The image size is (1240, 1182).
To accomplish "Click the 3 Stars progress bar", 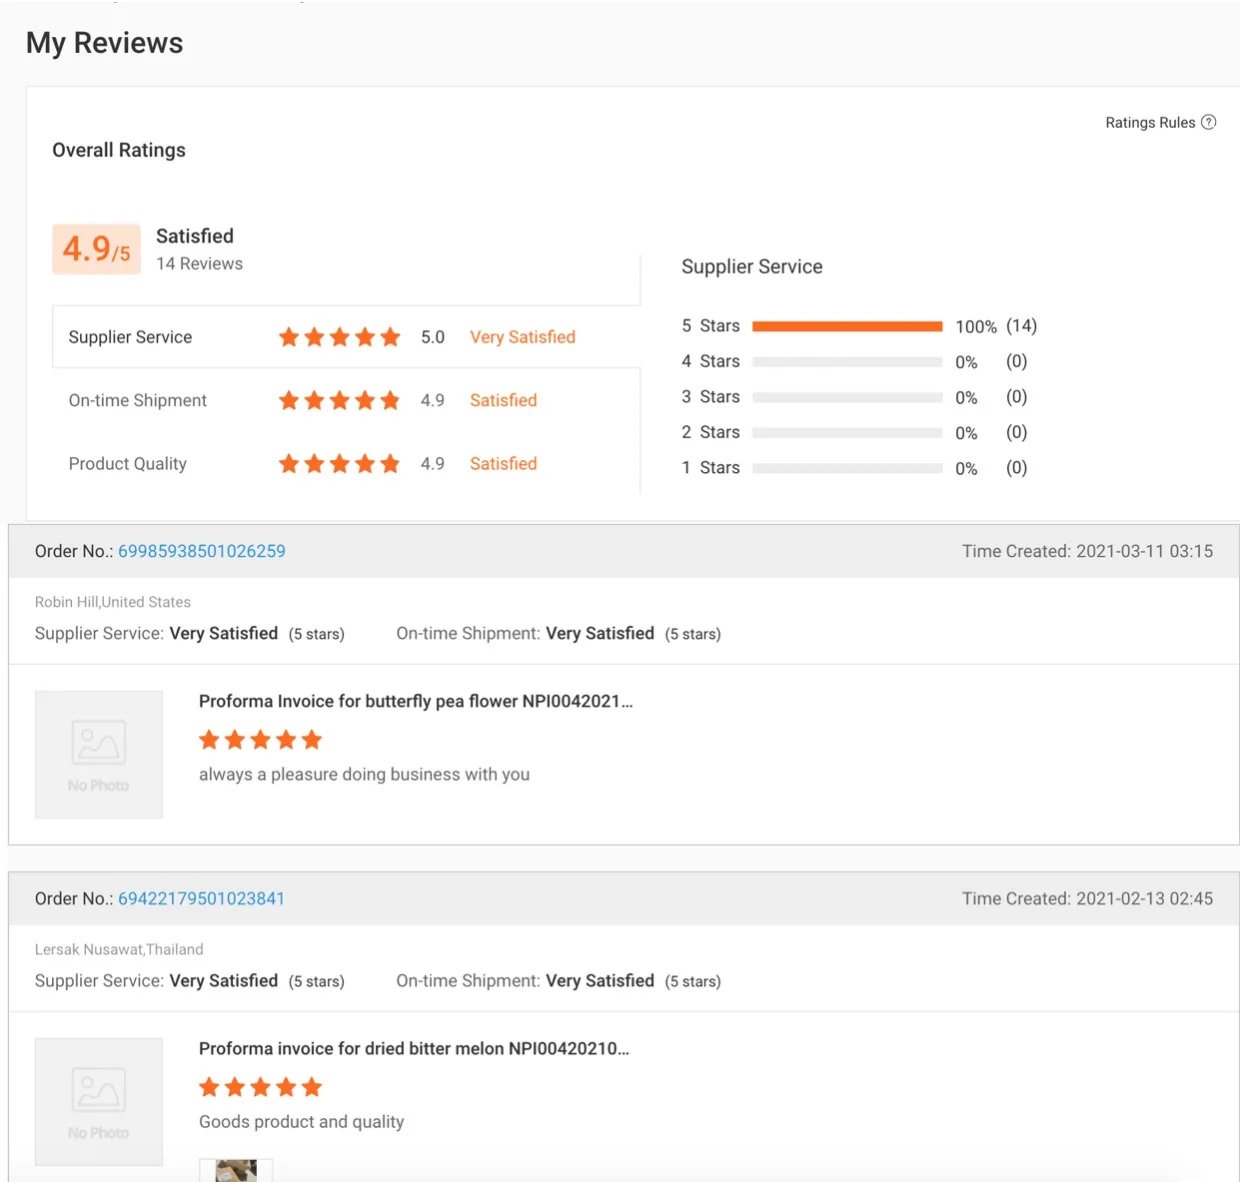I will click(847, 397).
